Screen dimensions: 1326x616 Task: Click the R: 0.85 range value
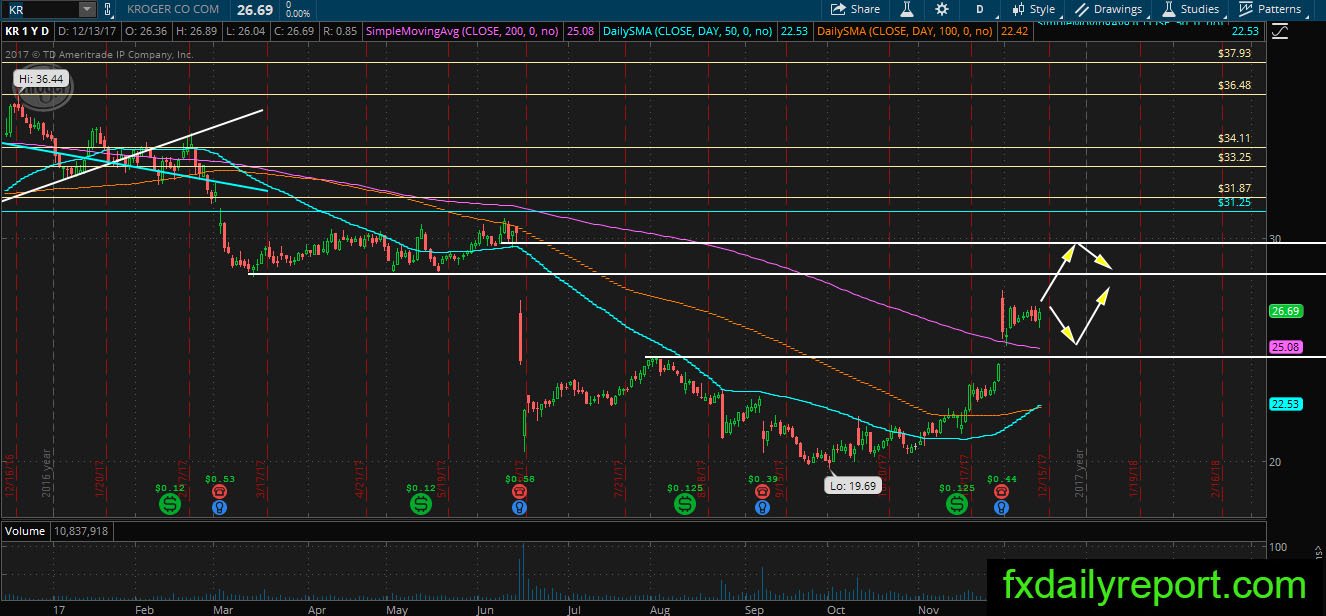click(x=338, y=32)
